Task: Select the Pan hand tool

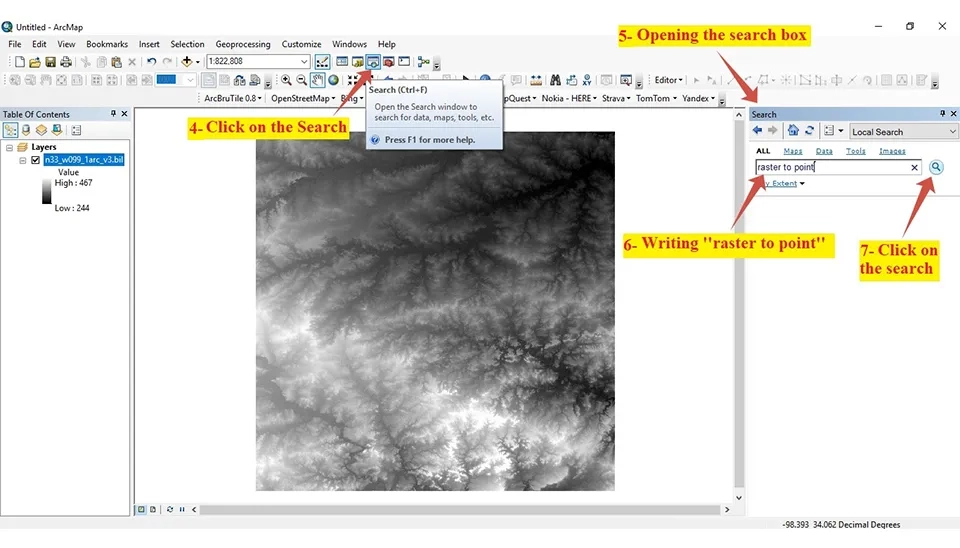Action: (x=317, y=80)
